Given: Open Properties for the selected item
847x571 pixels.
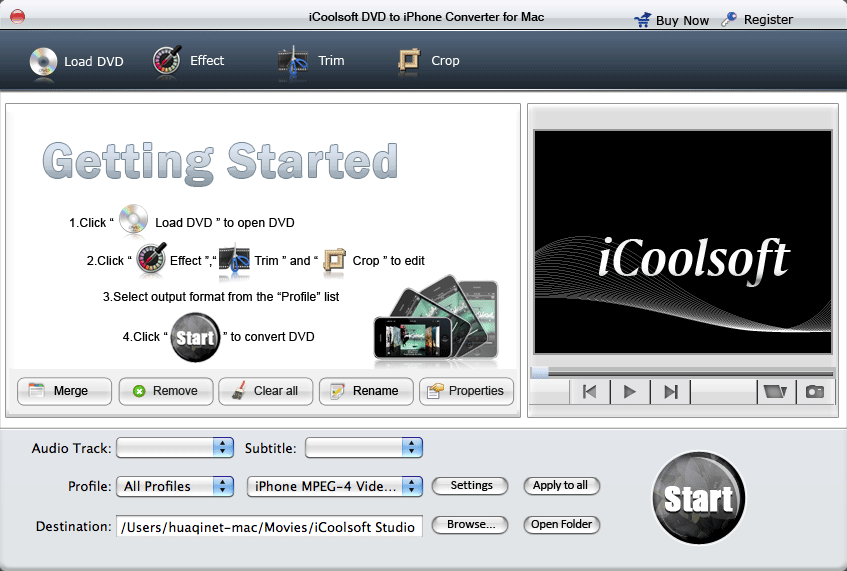Looking at the screenshot, I should pyautogui.click(x=467, y=391).
